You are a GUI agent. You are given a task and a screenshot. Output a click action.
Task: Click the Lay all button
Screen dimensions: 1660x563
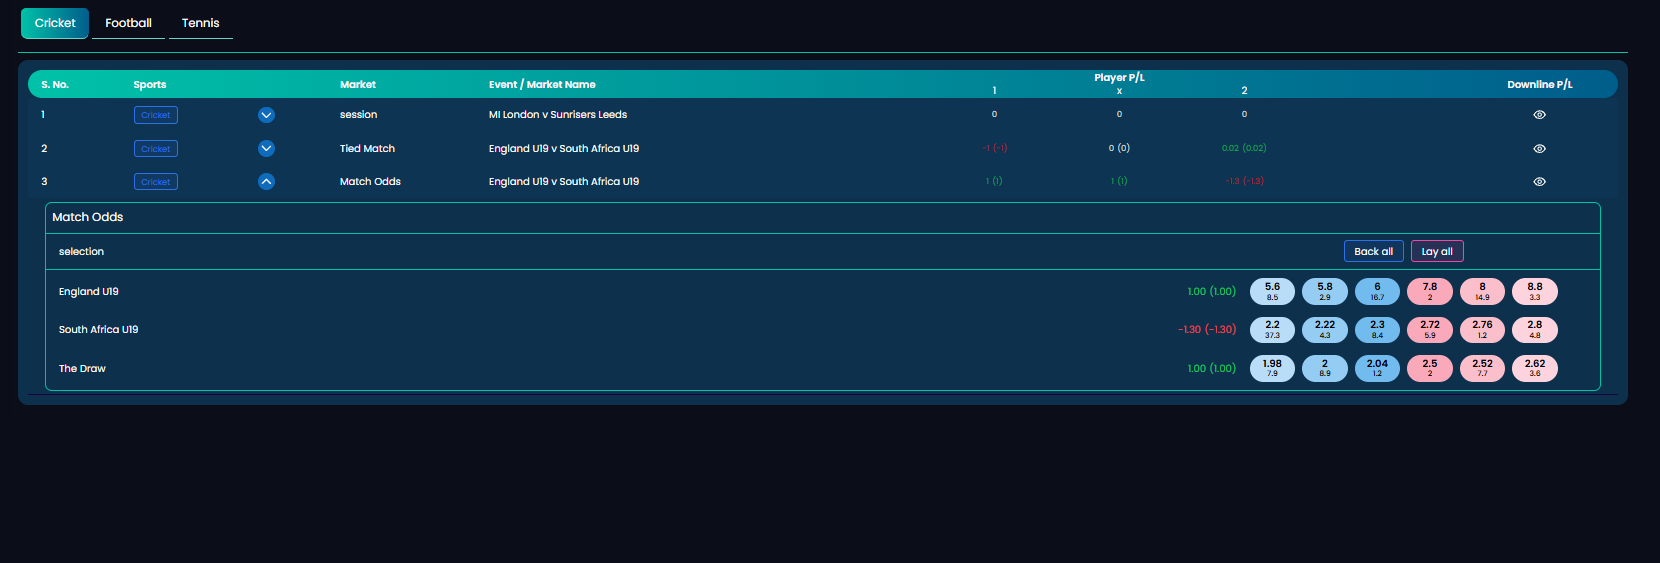point(1437,251)
